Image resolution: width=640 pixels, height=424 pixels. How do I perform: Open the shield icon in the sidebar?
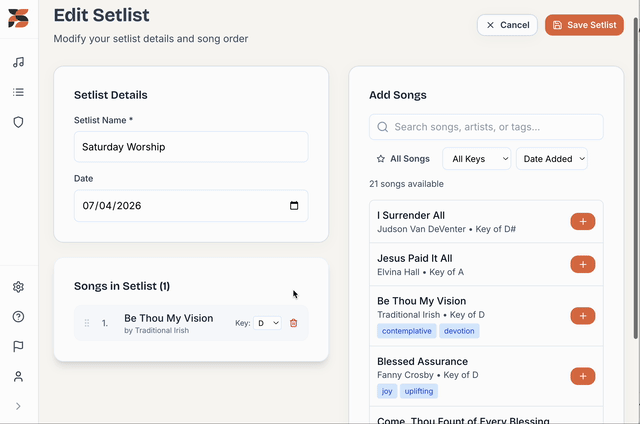click(x=18, y=122)
